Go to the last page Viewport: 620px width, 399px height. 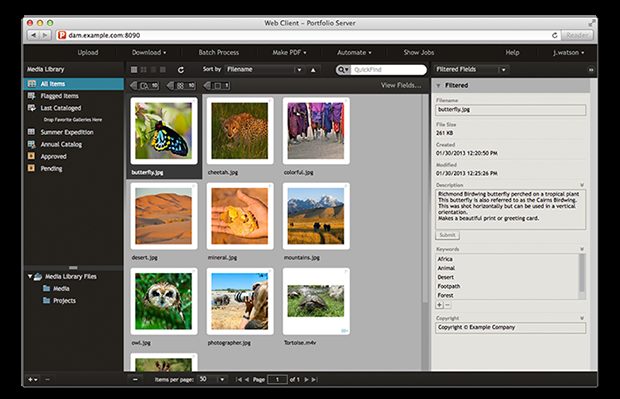click(314, 380)
